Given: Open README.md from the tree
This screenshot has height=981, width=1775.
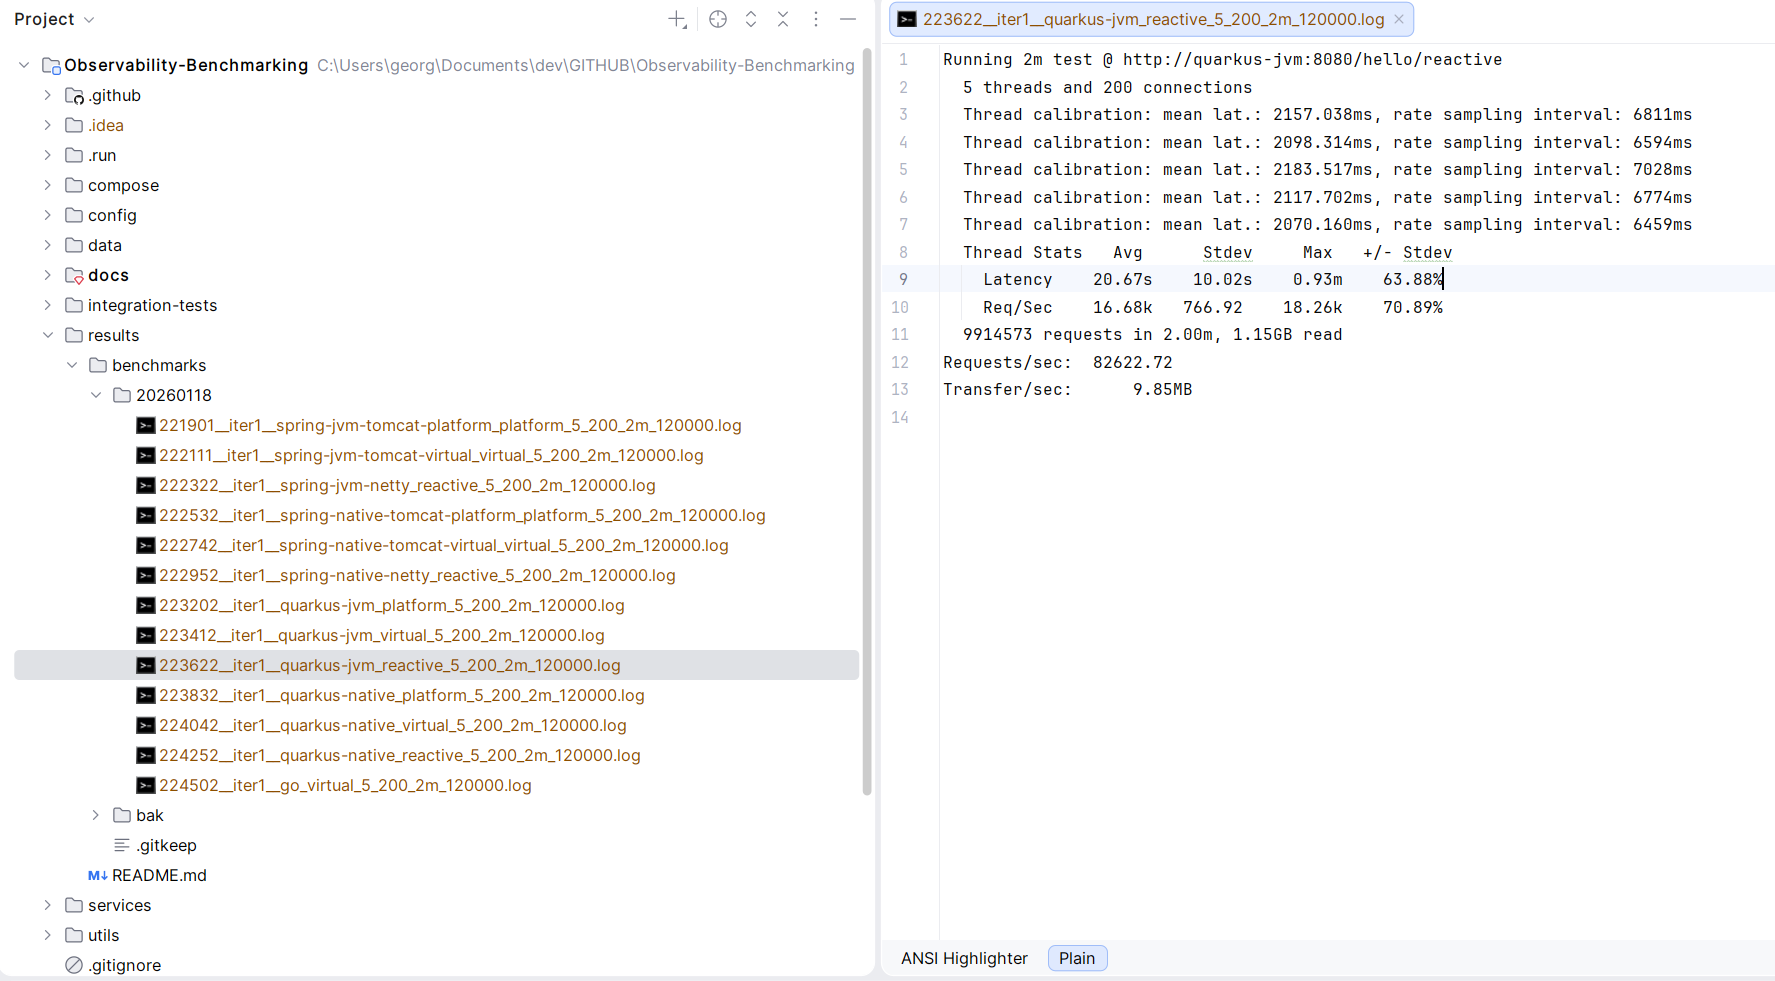Looking at the screenshot, I should click(158, 875).
